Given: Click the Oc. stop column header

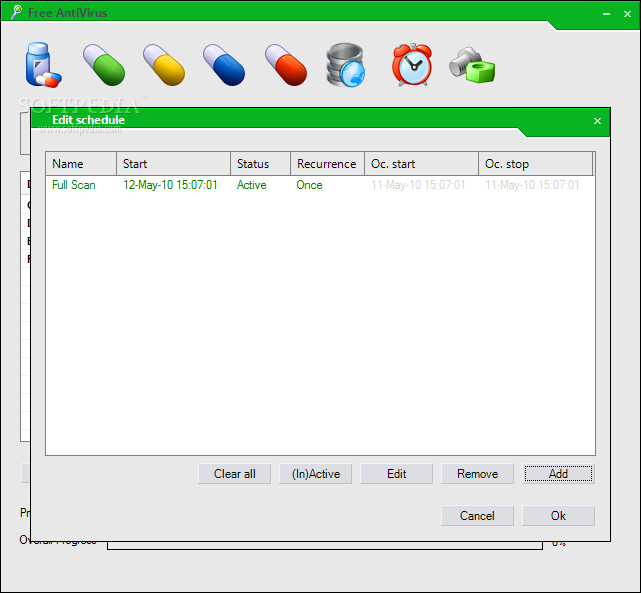Looking at the screenshot, I should tap(536, 164).
